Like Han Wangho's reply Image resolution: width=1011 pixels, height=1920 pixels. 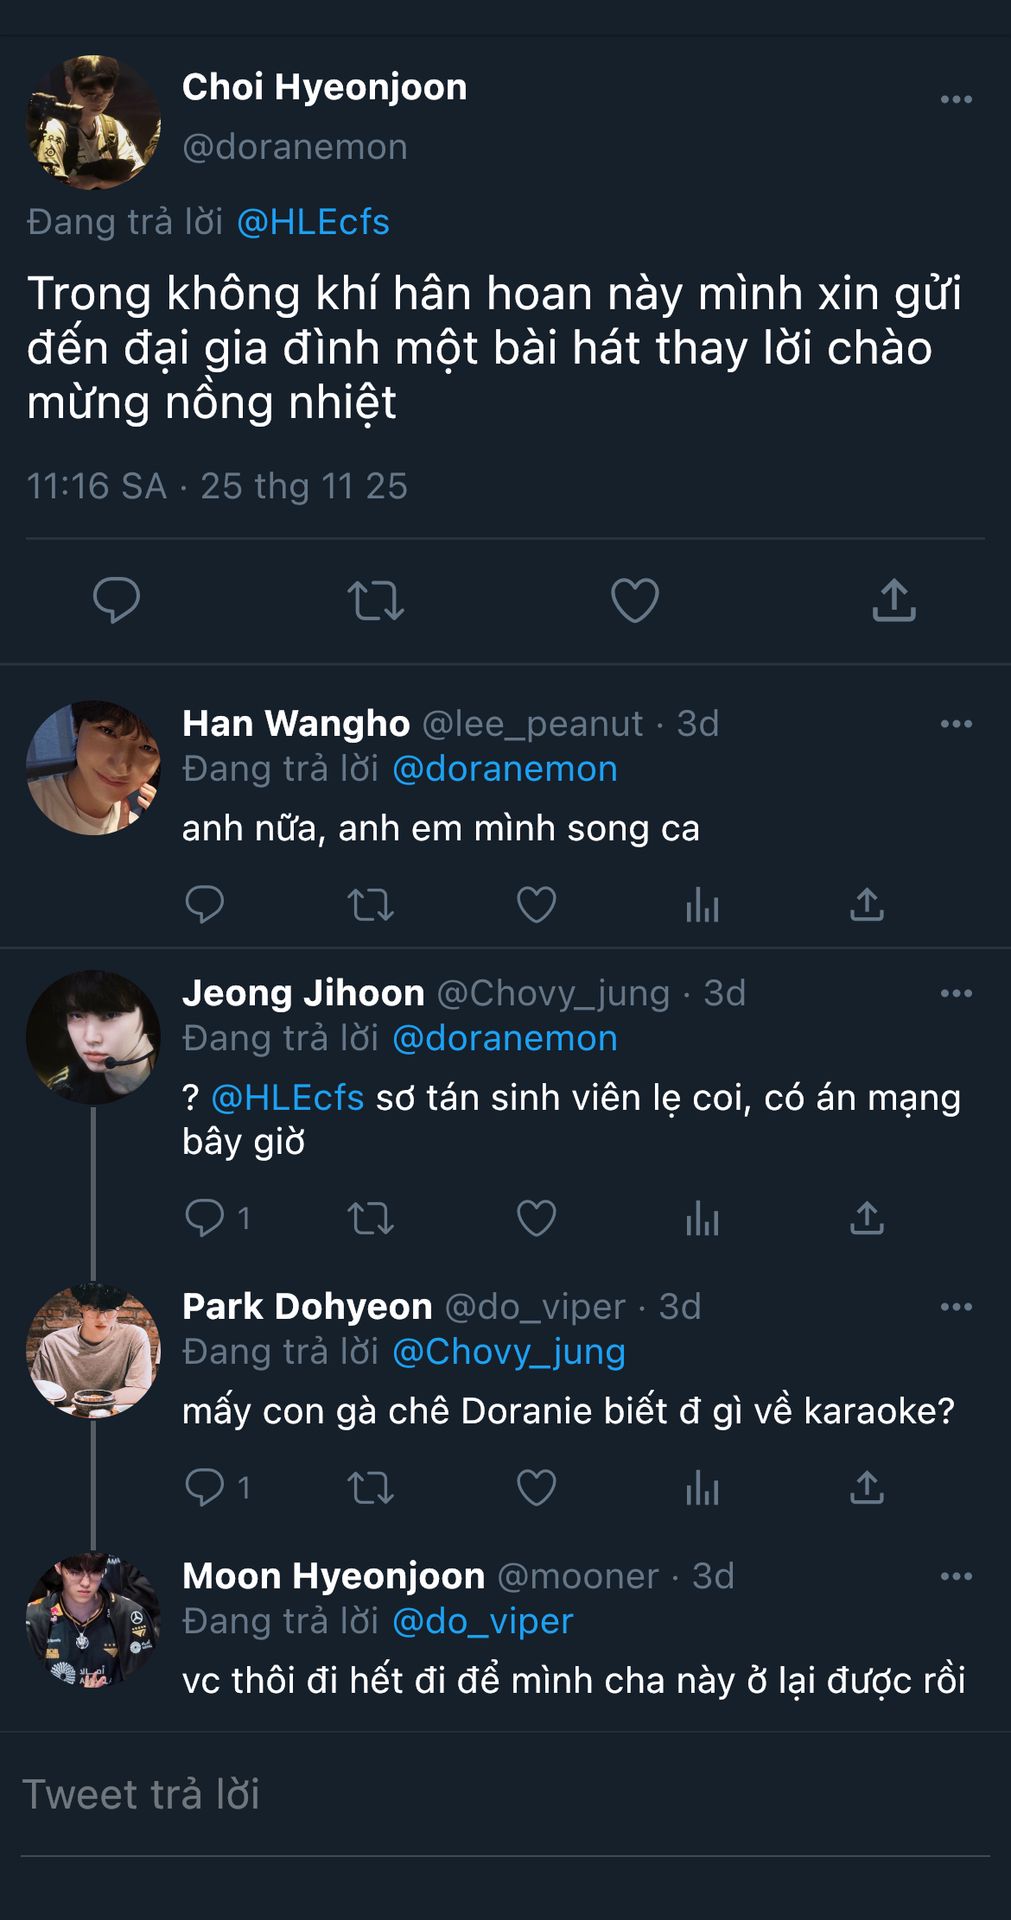[x=536, y=905]
